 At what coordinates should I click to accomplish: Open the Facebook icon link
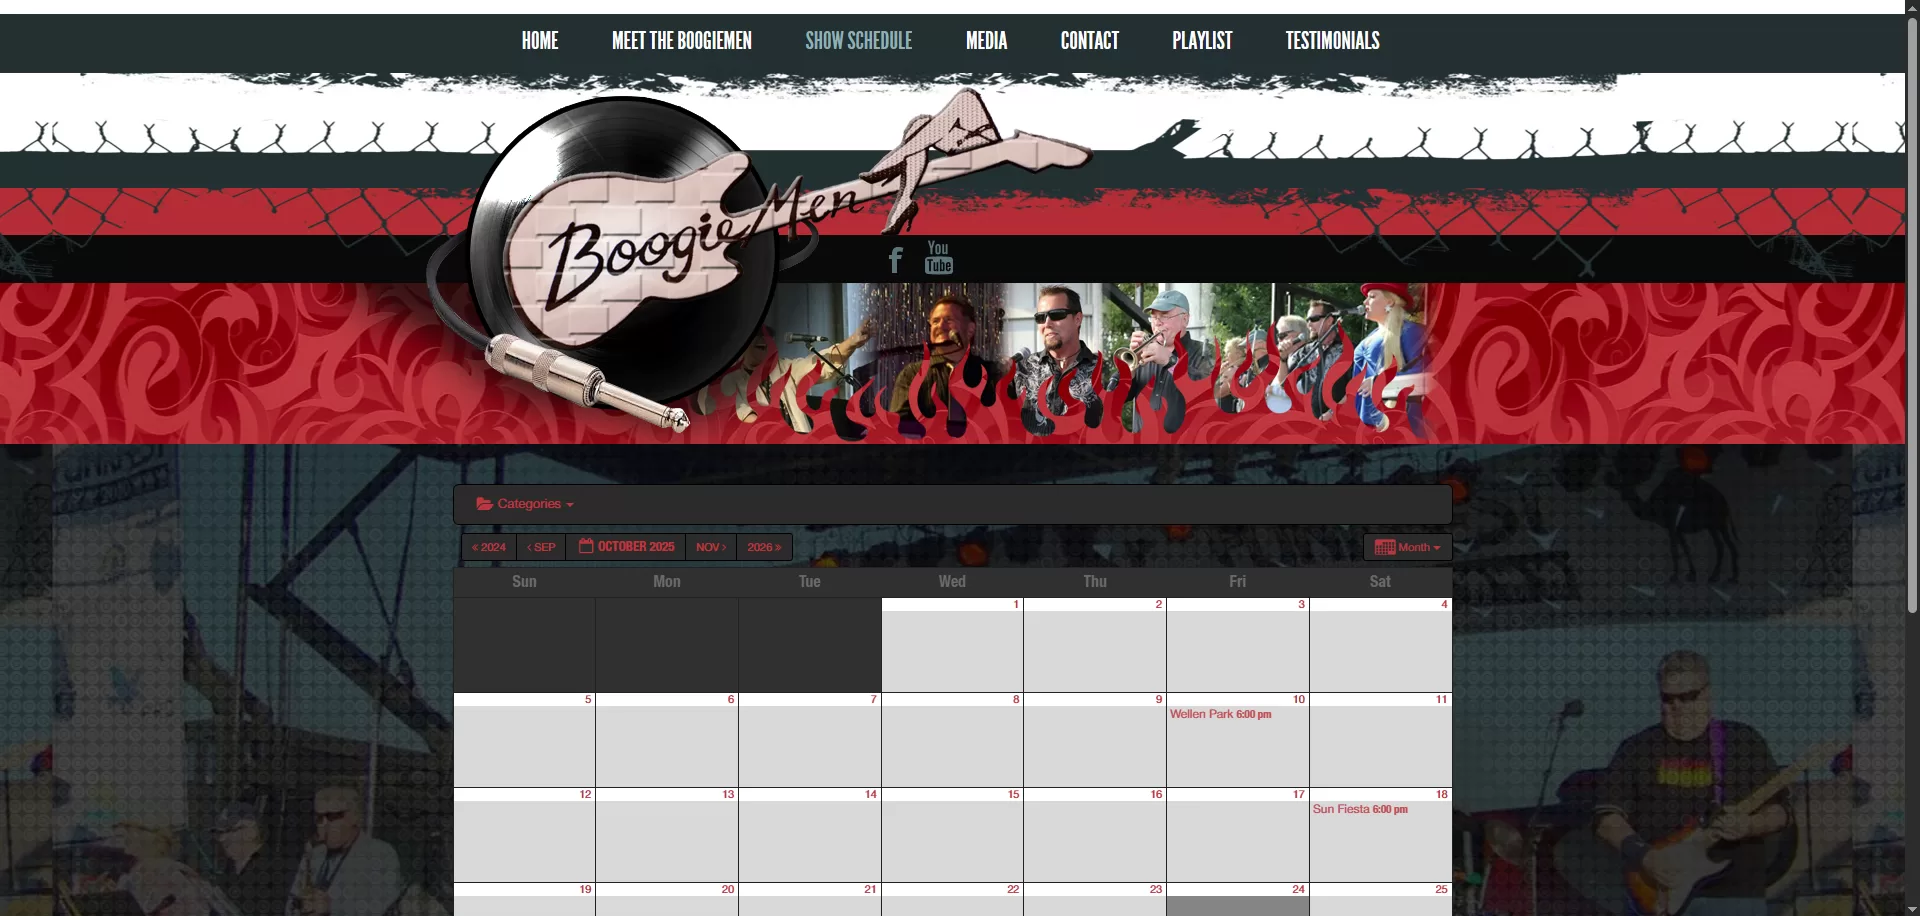(895, 261)
